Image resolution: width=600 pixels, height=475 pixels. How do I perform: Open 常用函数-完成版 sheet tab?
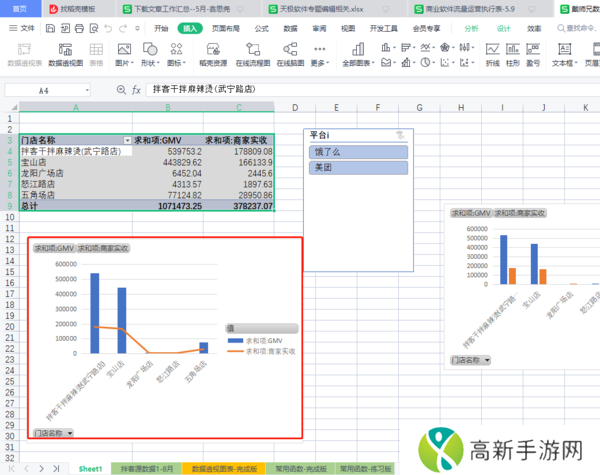click(301, 468)
